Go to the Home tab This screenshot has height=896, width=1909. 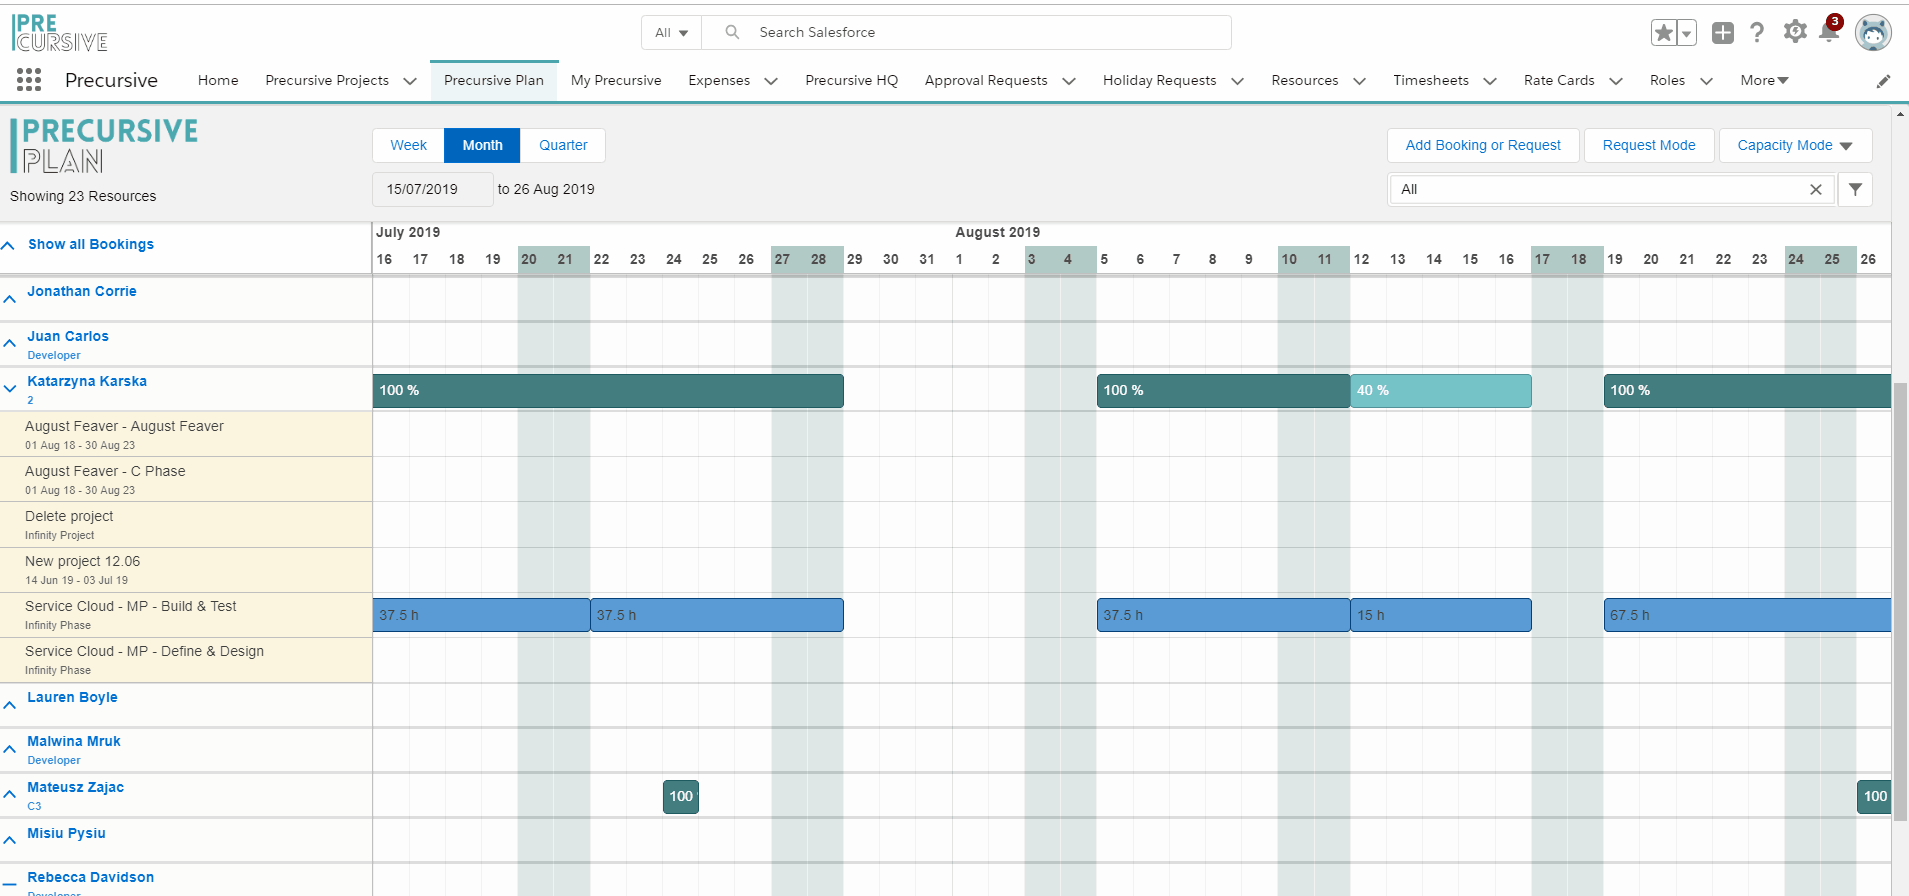218,80
